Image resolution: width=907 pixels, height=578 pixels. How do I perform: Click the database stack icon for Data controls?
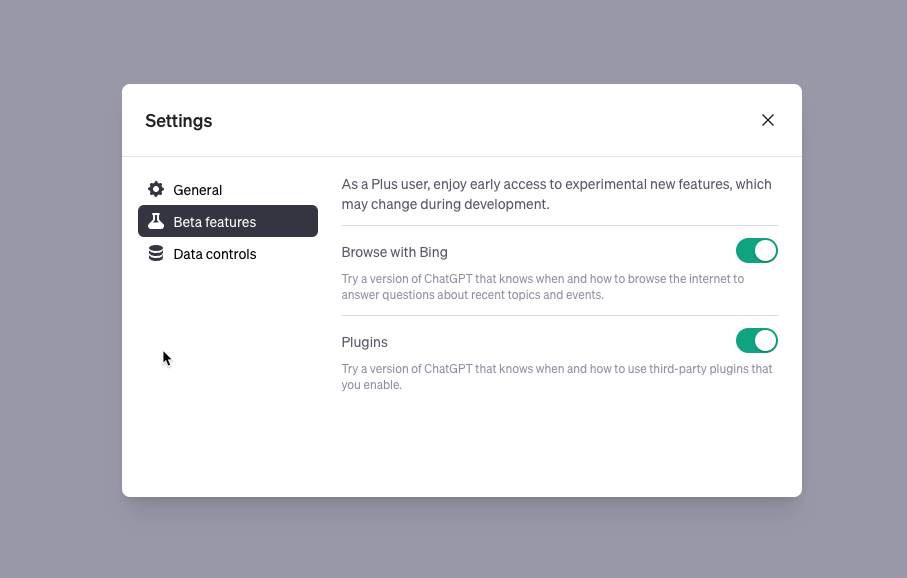[x=156, y=253]
